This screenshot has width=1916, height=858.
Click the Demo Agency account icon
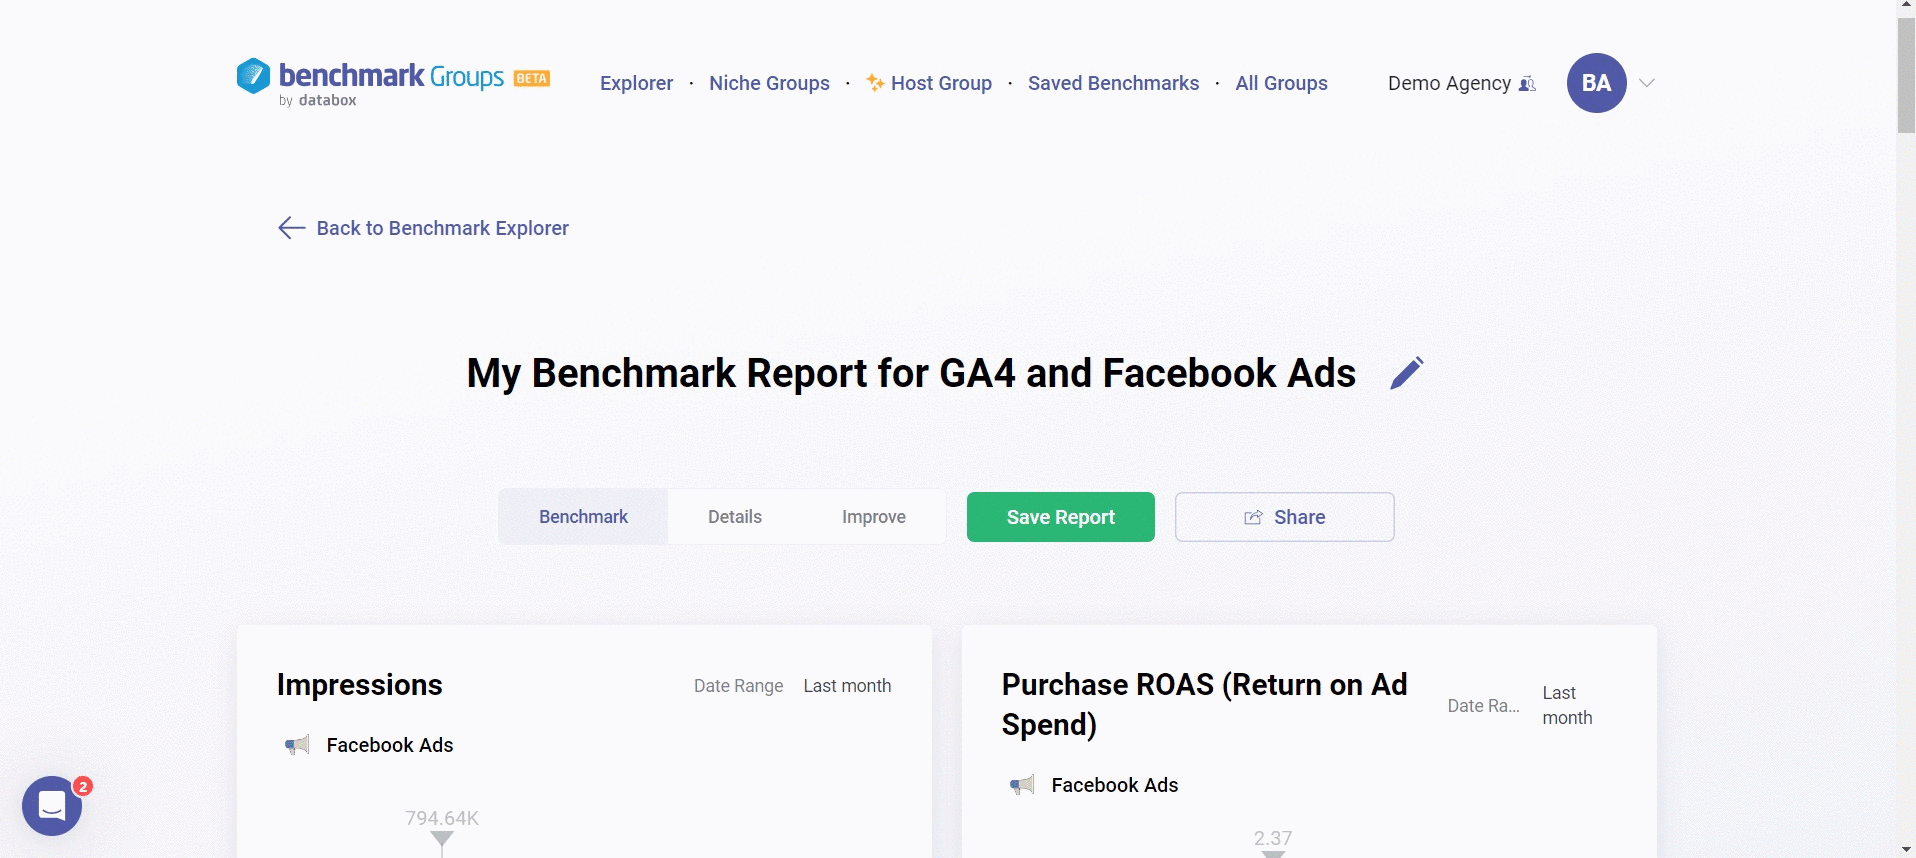1527,84
